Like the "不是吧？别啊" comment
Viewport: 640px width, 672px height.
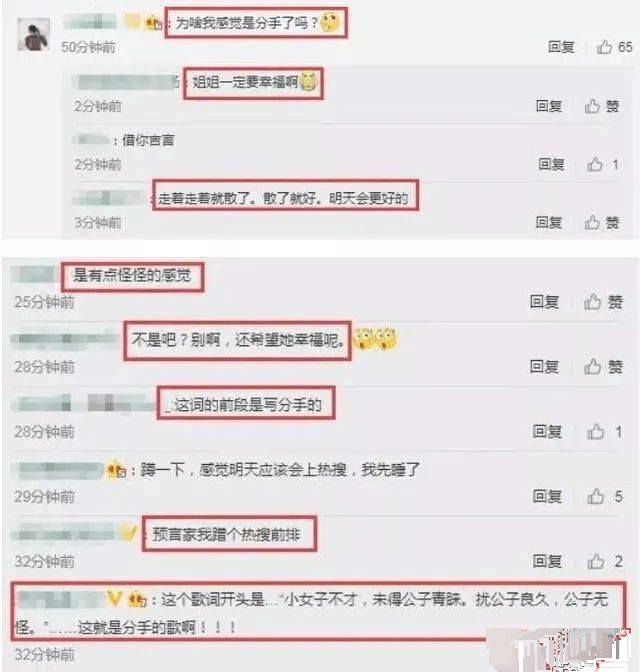click(x=592, y=366)
